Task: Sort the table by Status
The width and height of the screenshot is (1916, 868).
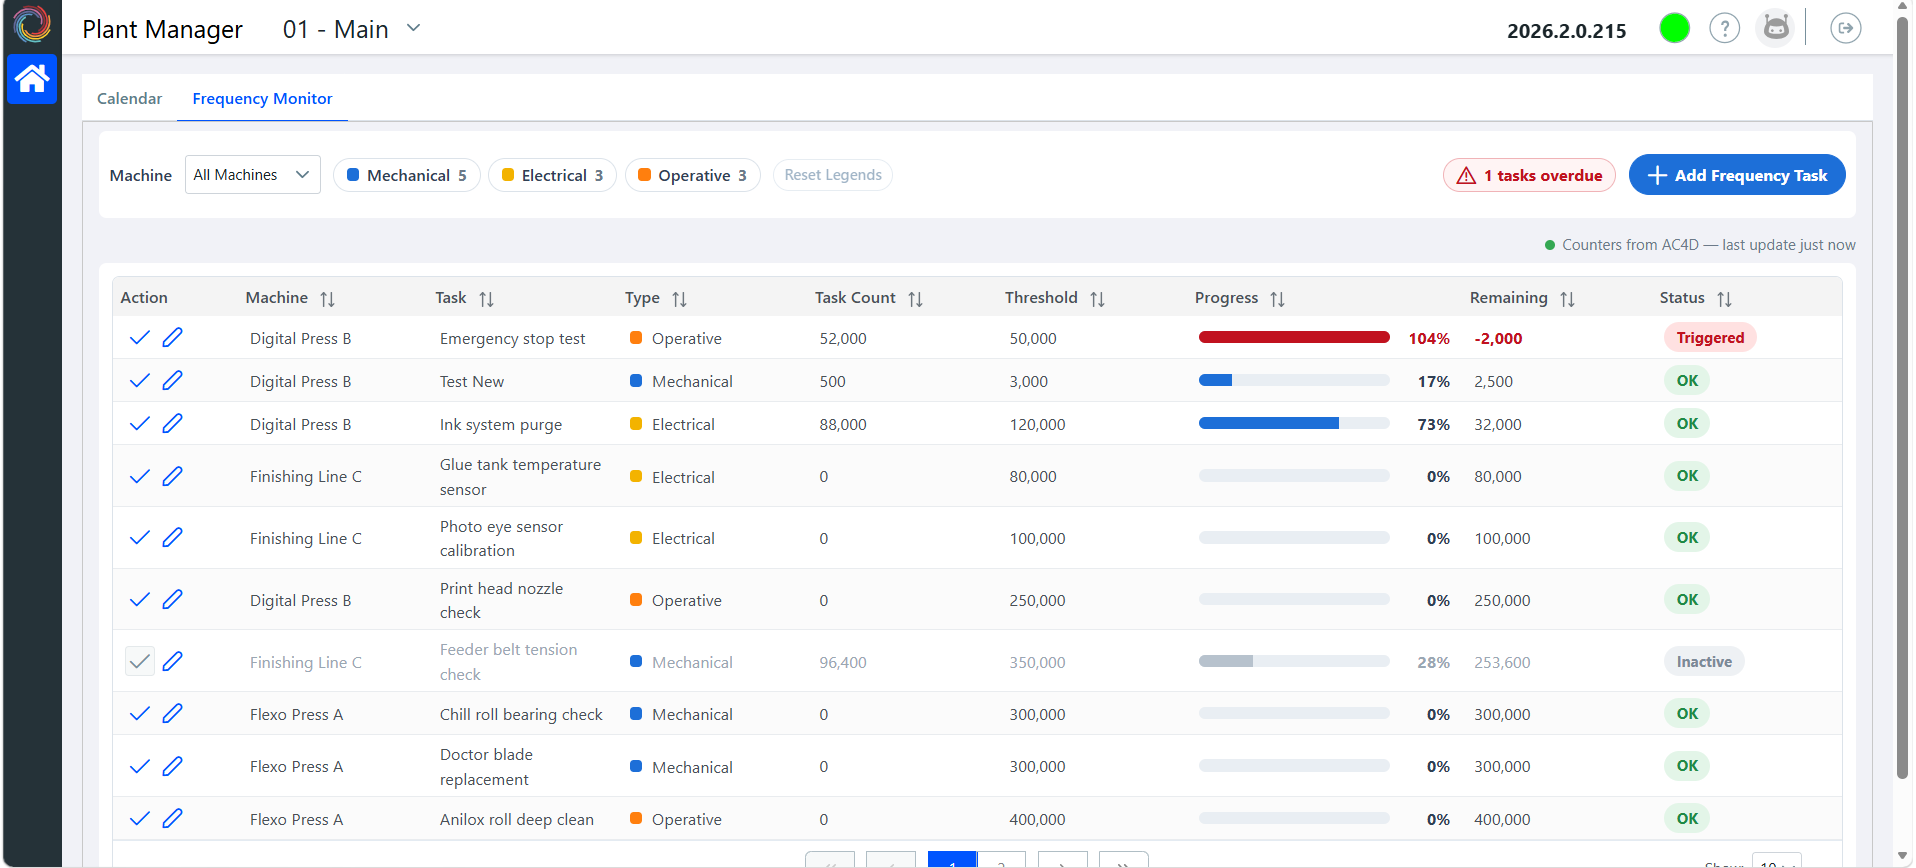Action: pyautogui.click(x=1724, y=299)
